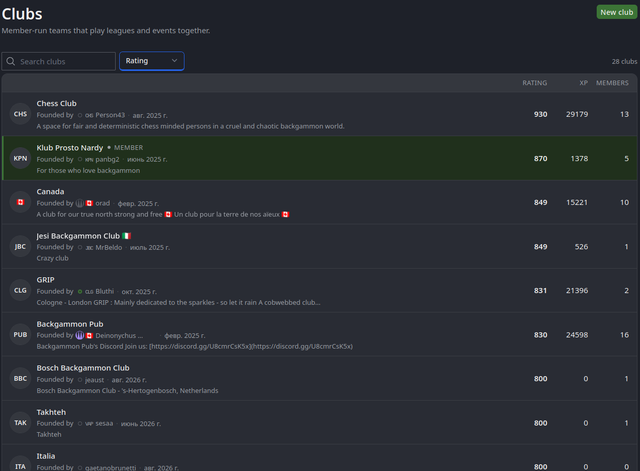This screenshot has height=471, width=640.
Task: Click the magnifier icon in search box
Action: pyautogui.click(x=11, y=61)
